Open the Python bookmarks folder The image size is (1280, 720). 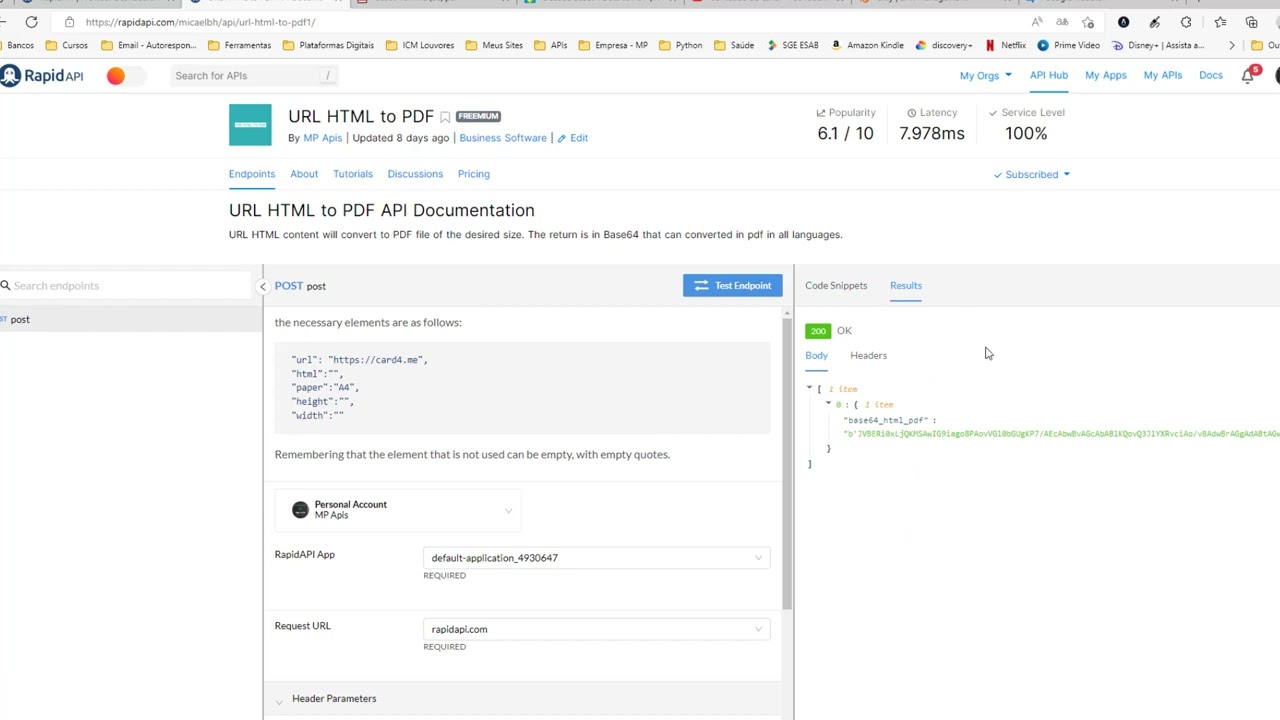click(x=680, y=45)
